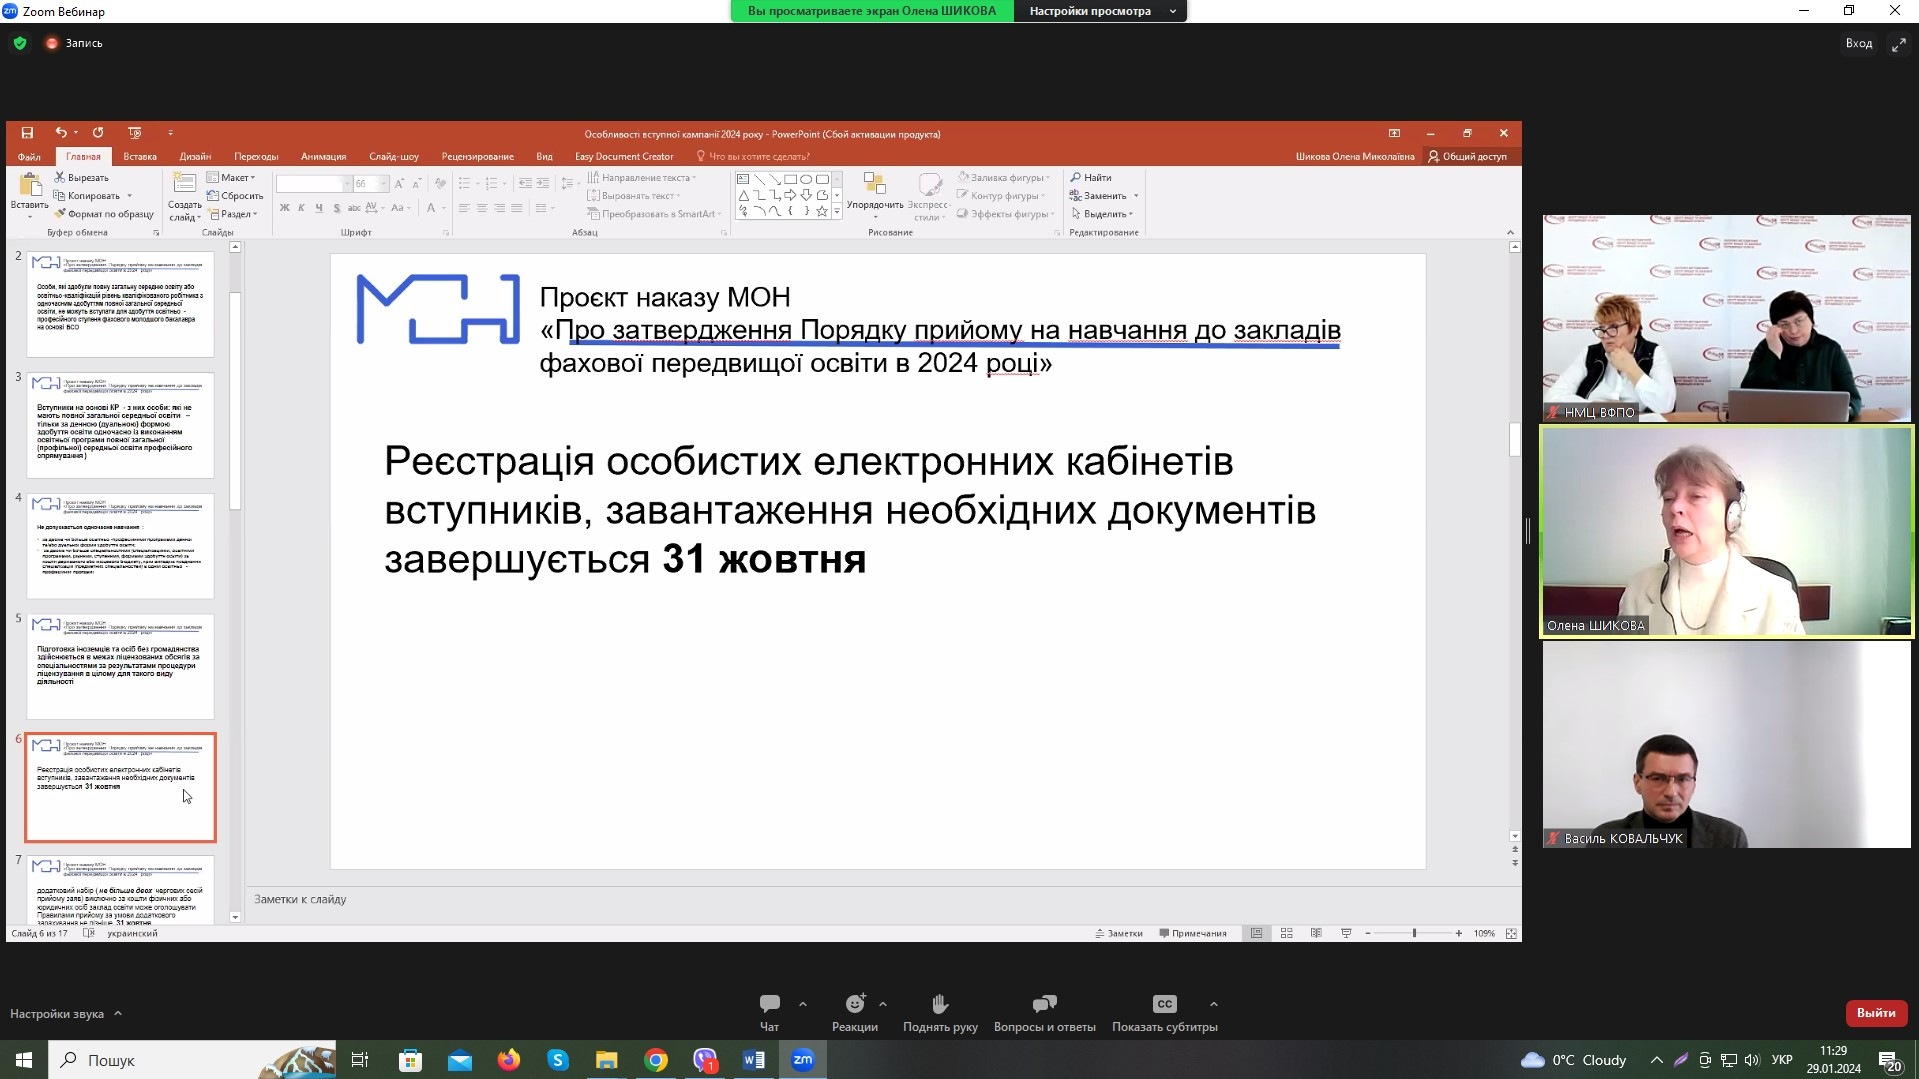This screenshot has height=1079, width=1919.
Task: Open Firefox from the taskbar
Action: (x=509, y=1060)
